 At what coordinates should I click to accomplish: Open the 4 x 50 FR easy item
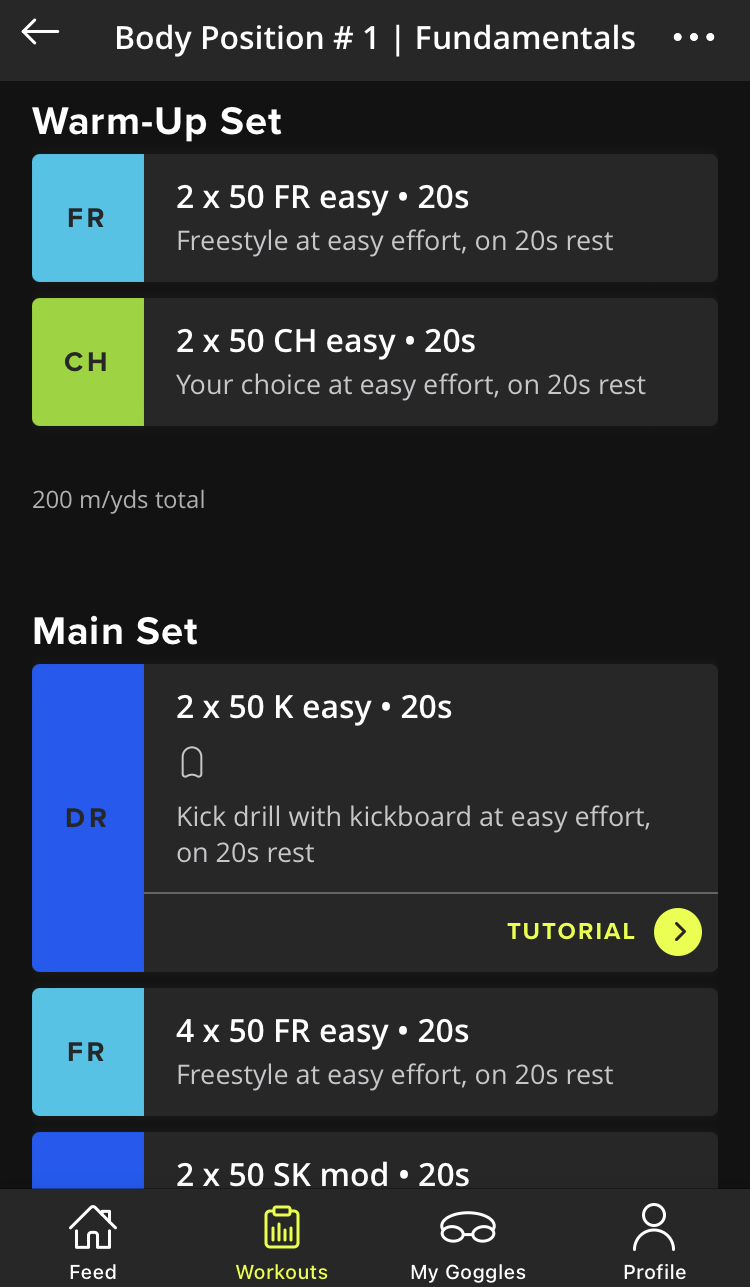pyautogui.click(x=375, y=1052)
